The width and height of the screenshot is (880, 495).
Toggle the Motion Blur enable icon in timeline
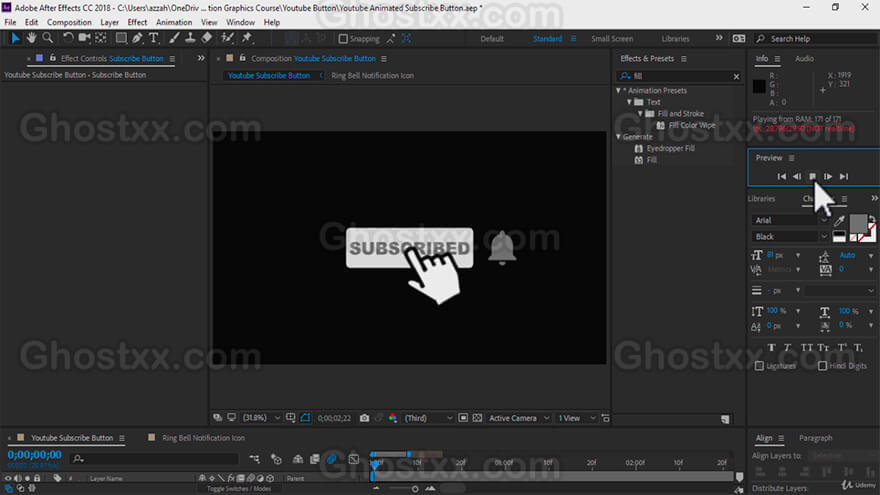coord(332,459)
